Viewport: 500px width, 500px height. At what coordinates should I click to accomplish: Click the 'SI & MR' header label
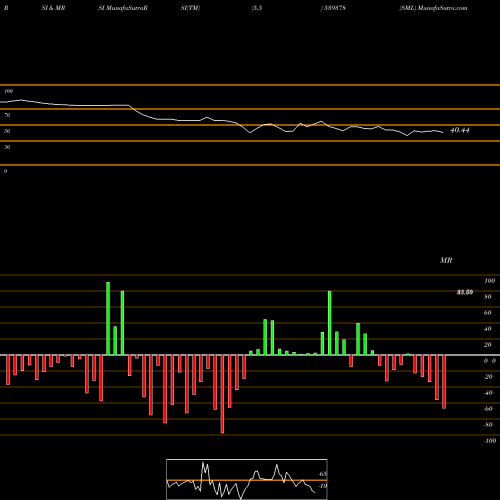point(53,8)
